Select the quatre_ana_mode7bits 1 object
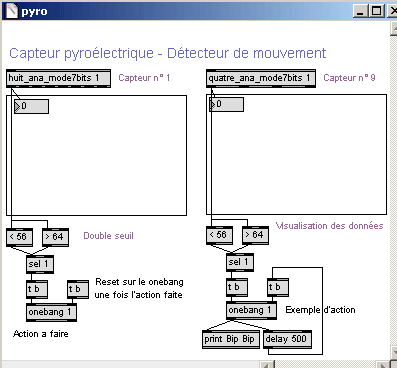This screenshot has height=368, width=397. click(261, 79)
